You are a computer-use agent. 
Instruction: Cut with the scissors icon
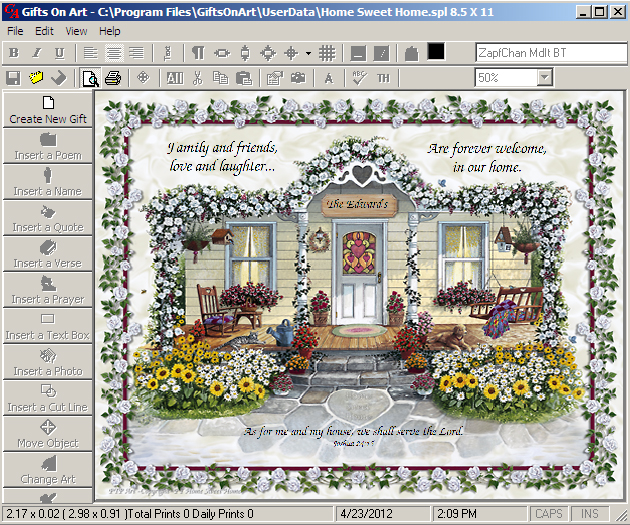pos(198,78)
